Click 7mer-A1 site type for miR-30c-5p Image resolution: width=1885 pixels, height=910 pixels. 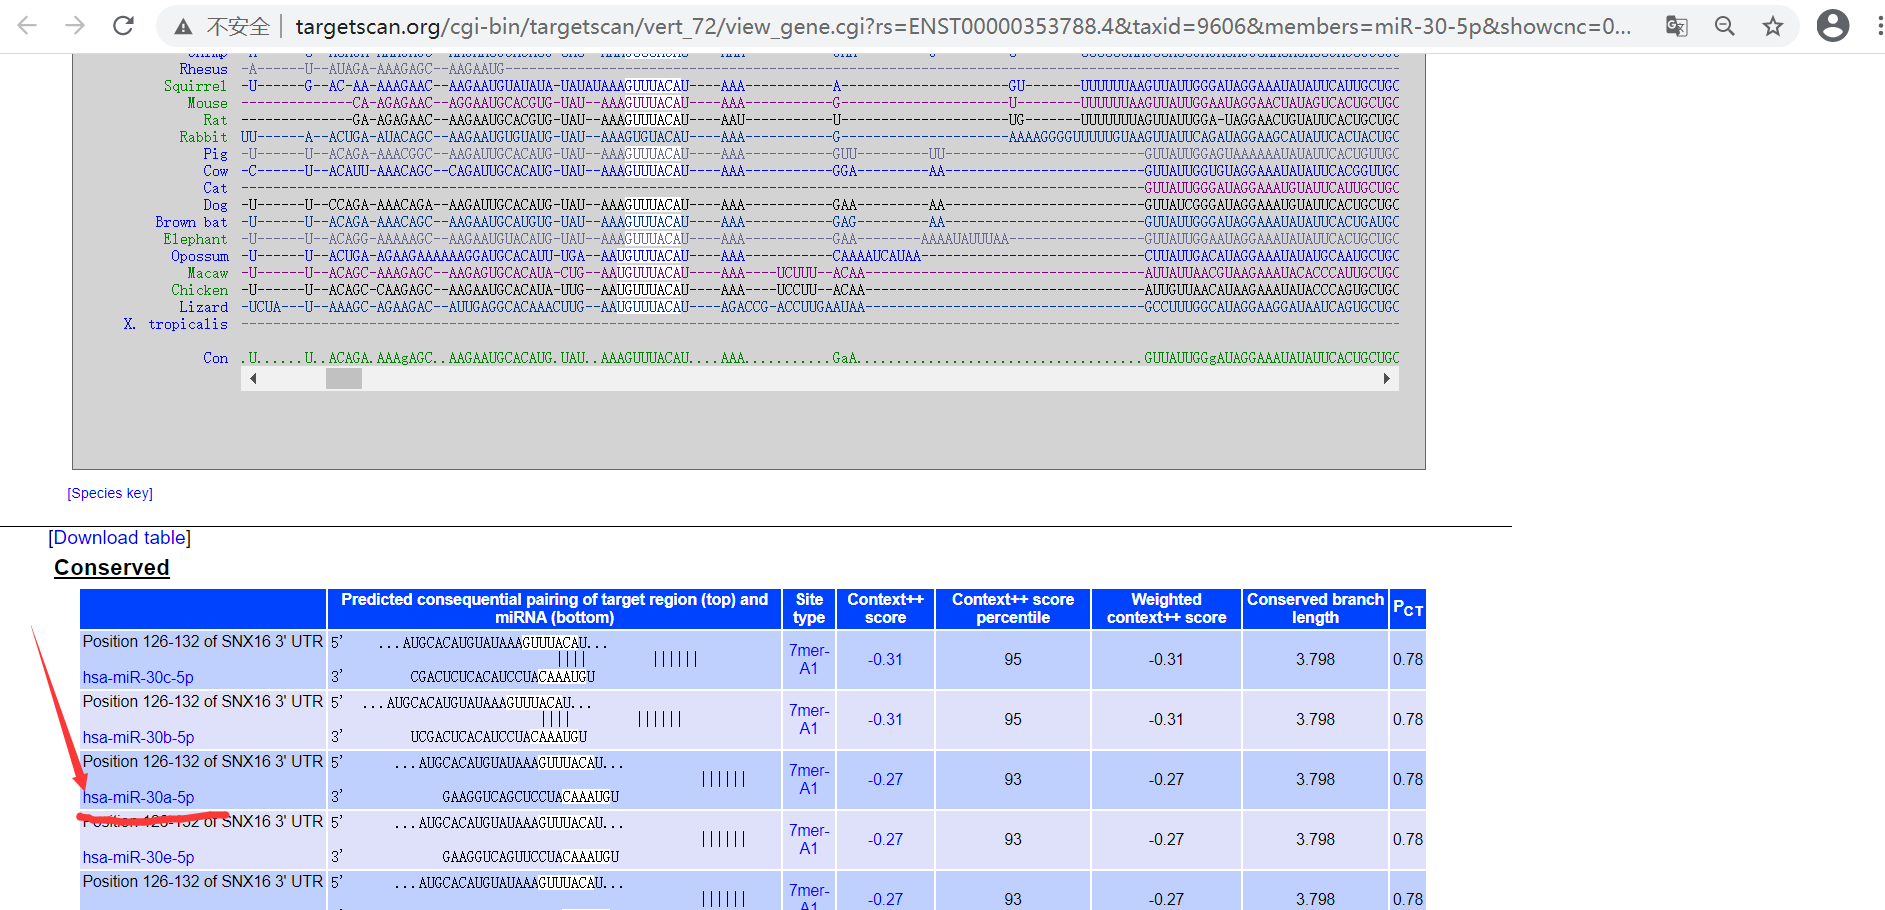click(x=809, y=660)
